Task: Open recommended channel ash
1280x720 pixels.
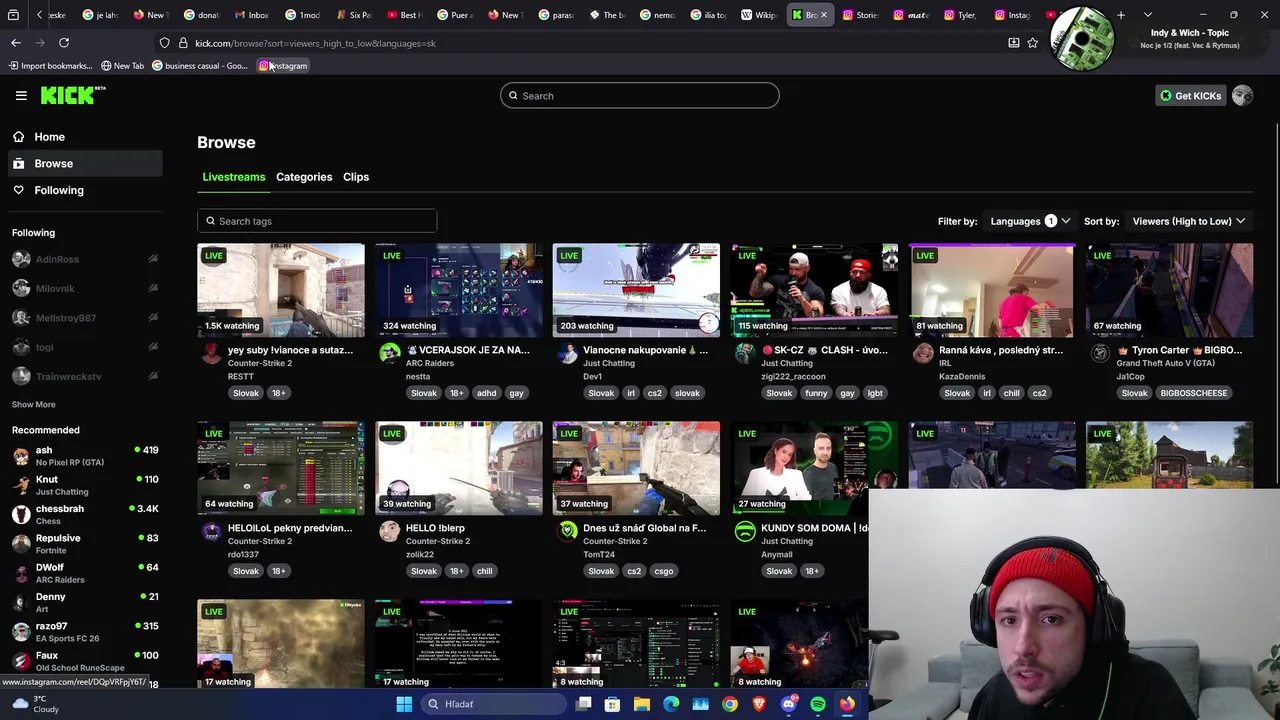Action: pyautogui.click(x=85, y=456)
